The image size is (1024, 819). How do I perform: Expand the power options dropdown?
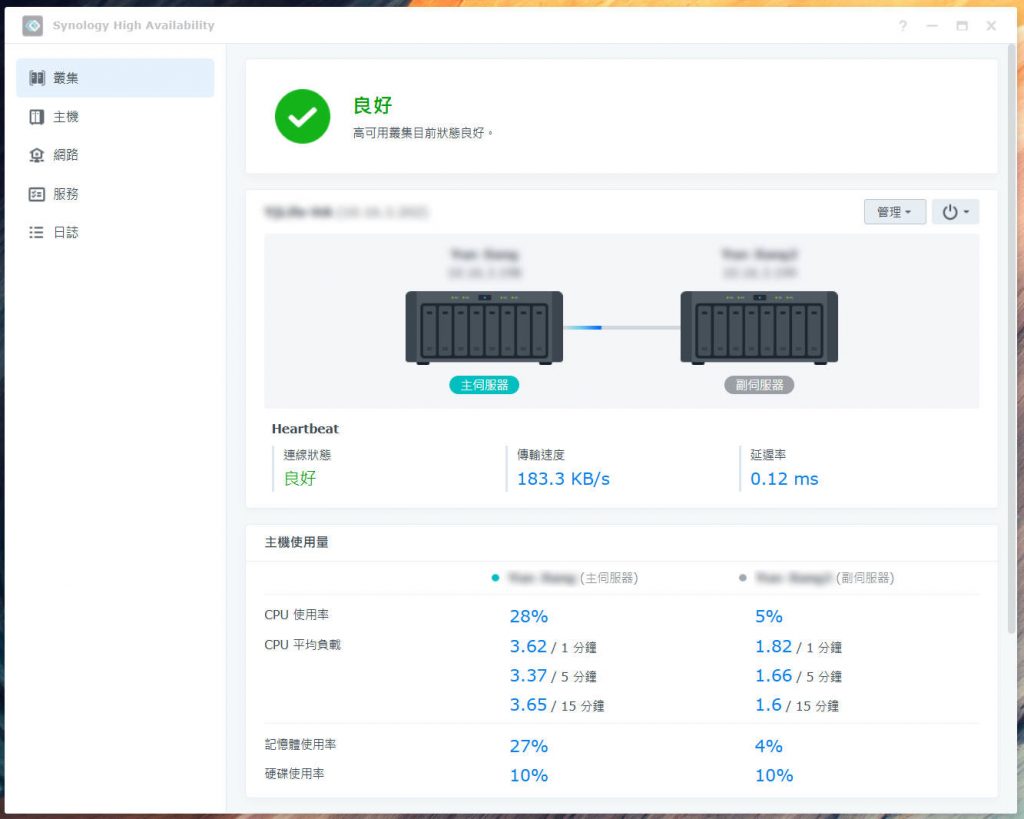(x=955, y=212)
